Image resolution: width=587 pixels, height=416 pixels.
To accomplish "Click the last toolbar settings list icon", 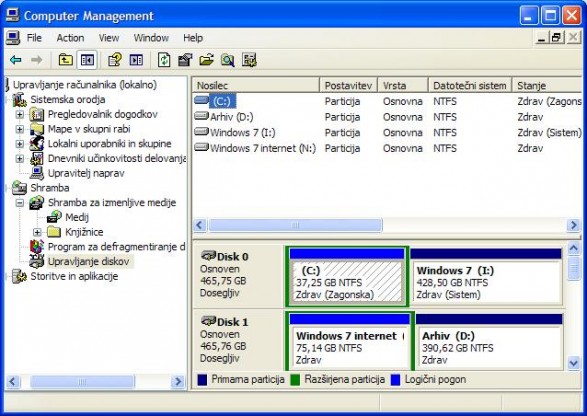I will tap(249, 60).
